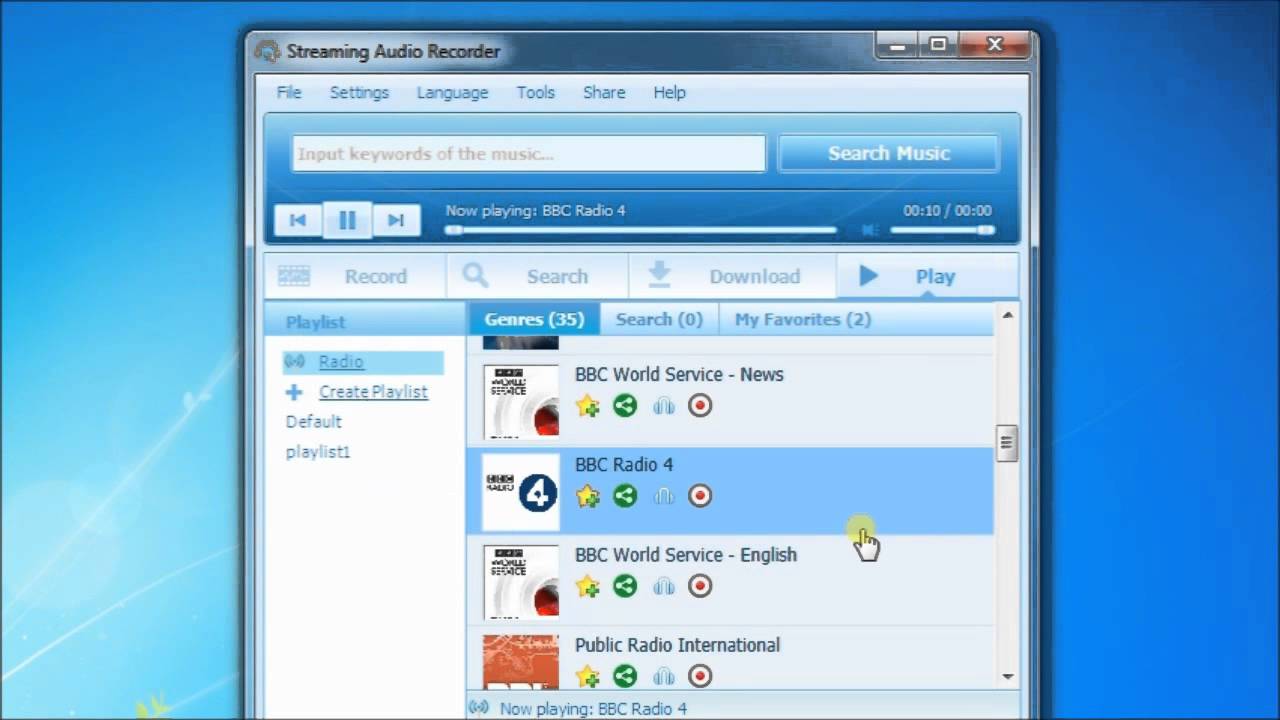Click the playback progress slider
Screen dimensions: 1280x720
pos(641,230)
